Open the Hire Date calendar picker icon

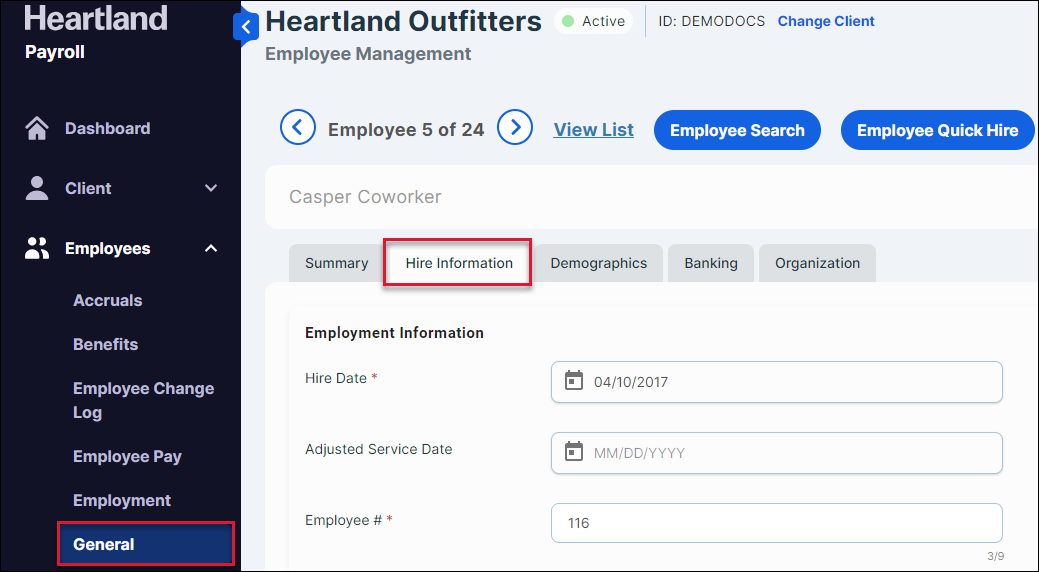click(573, 381)
